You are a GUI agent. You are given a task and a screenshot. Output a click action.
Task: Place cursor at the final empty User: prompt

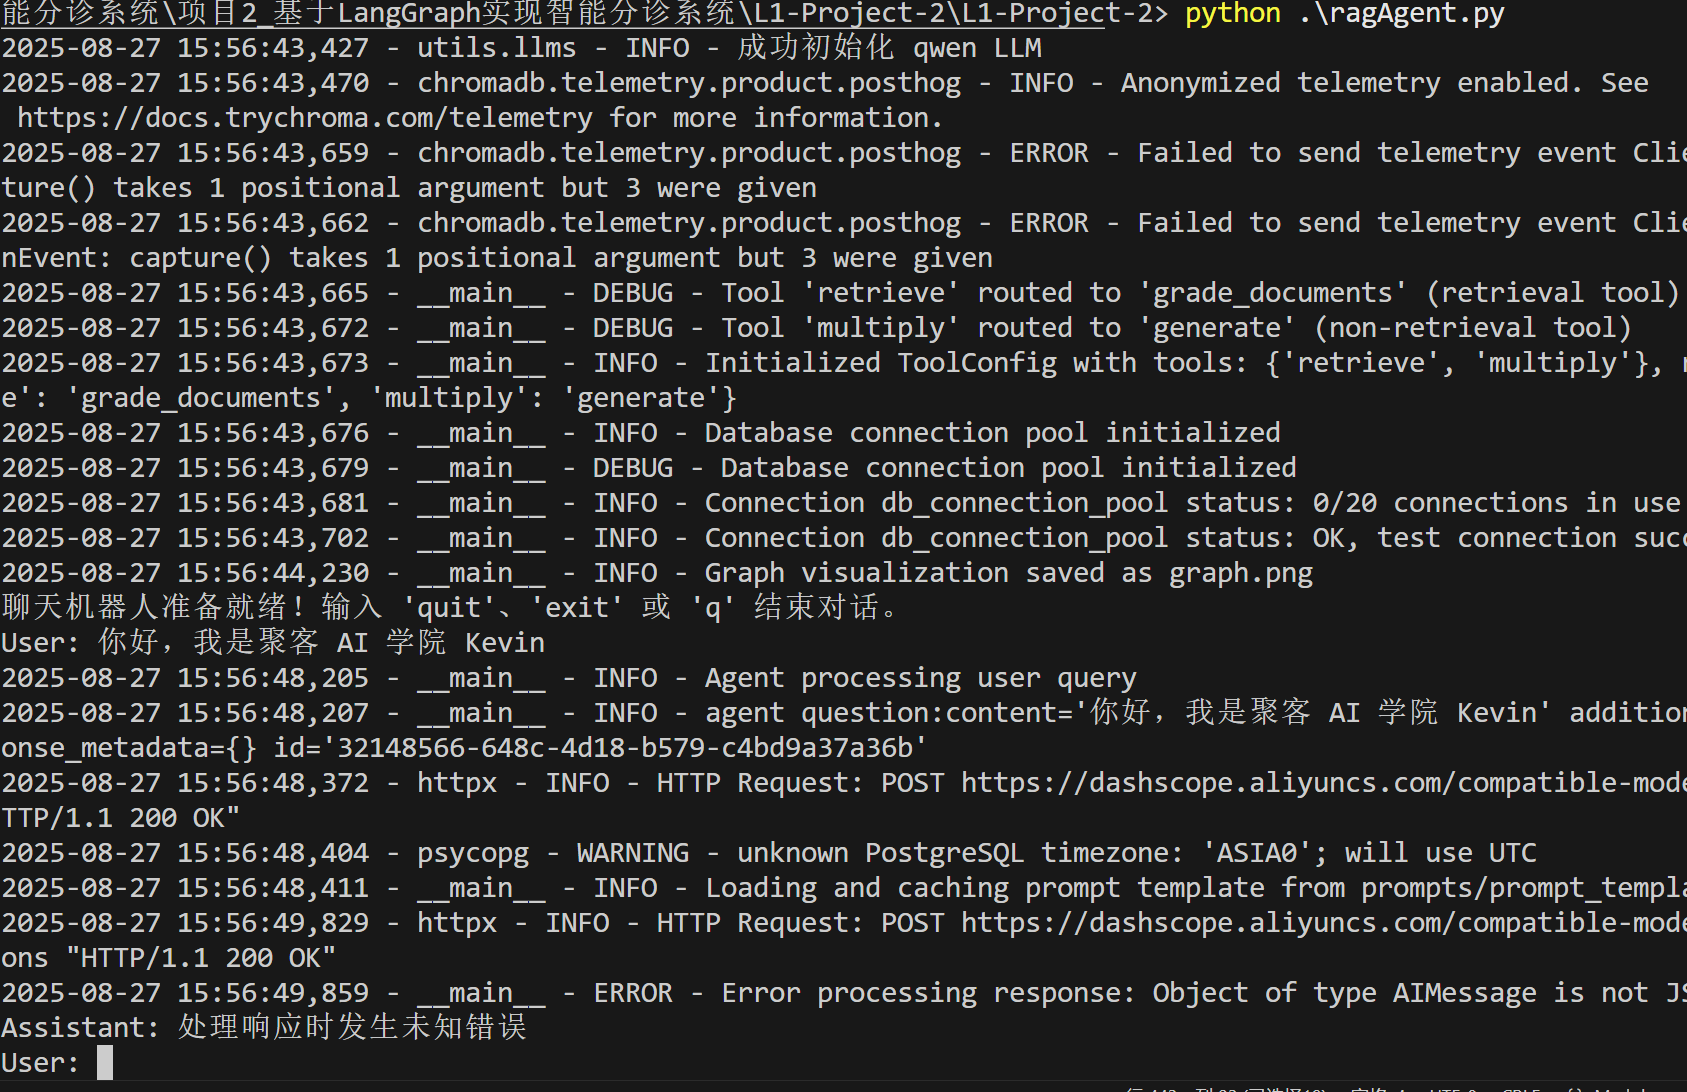[x=105, y=1063]
